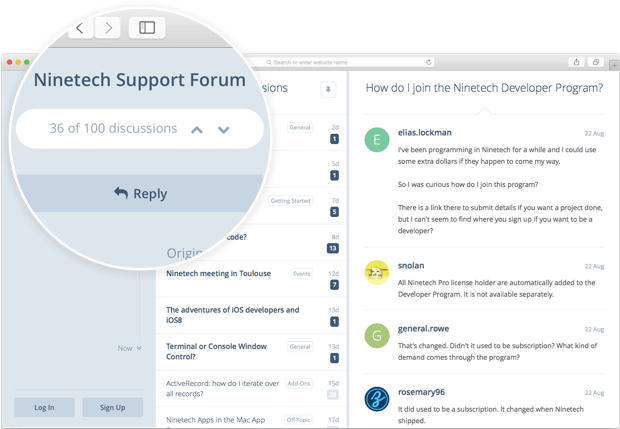The image size is (620, 429).
Task: Click the browser forward arrow button
Action: pyautogui.click(x=108, y=27)
